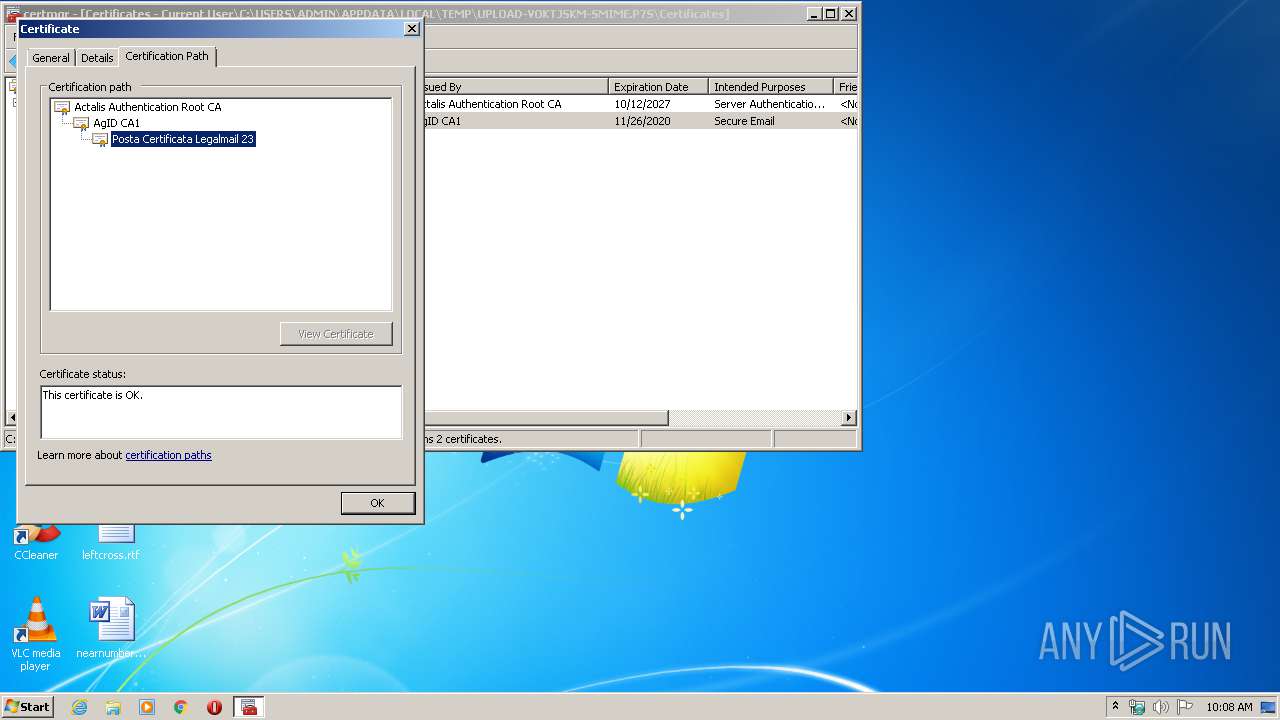
Task: Show hidden tray icons arrow
Action: coord(1116,707)
